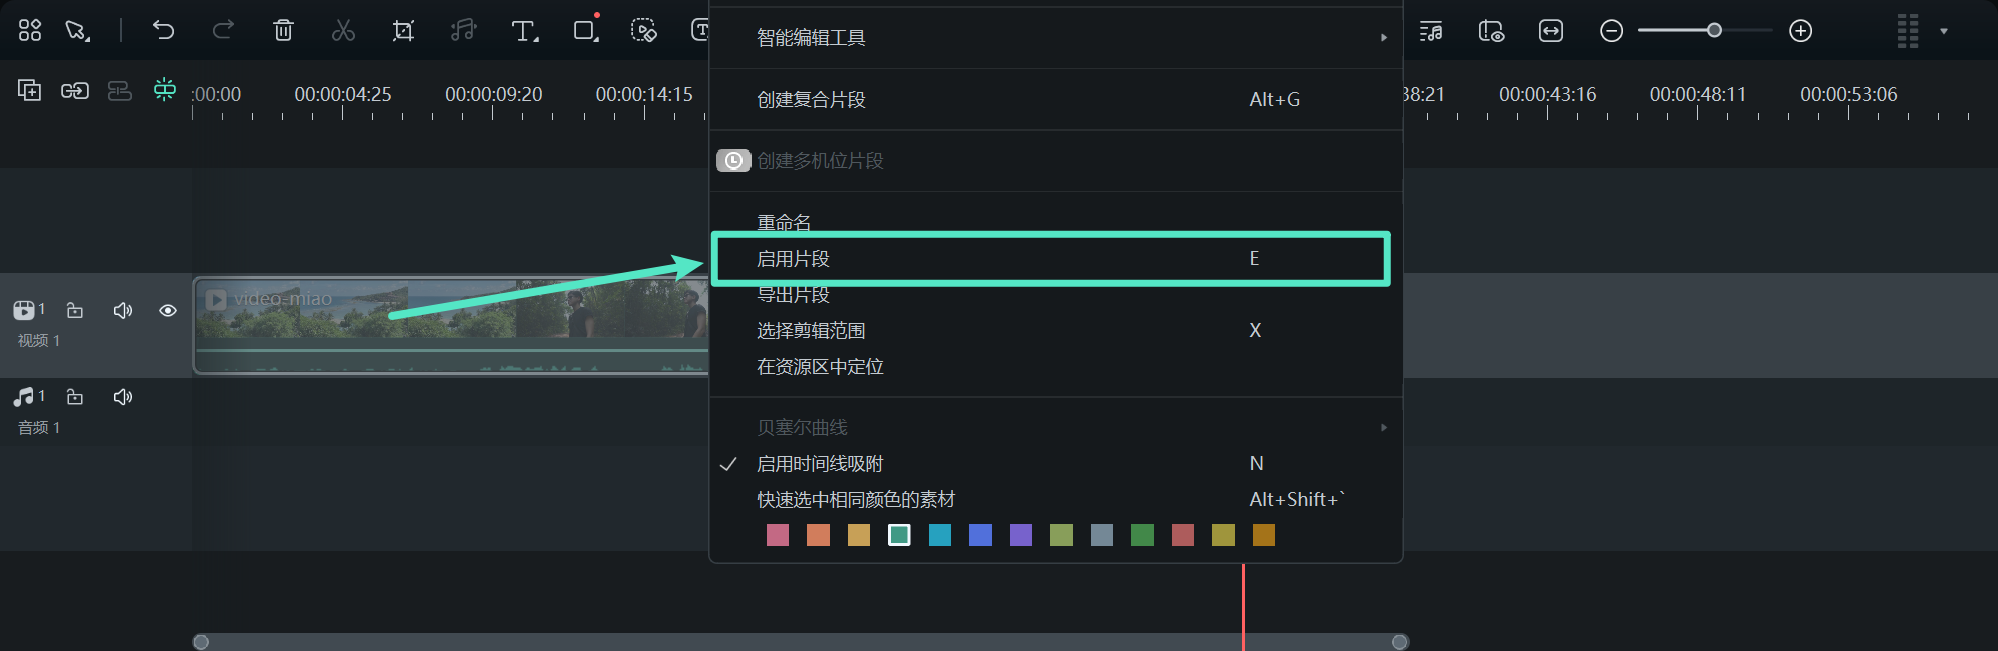This screenshot has height=651, width=1998.
Task: Toggle visibility of 视频 1 track
Action: (167, 310)
